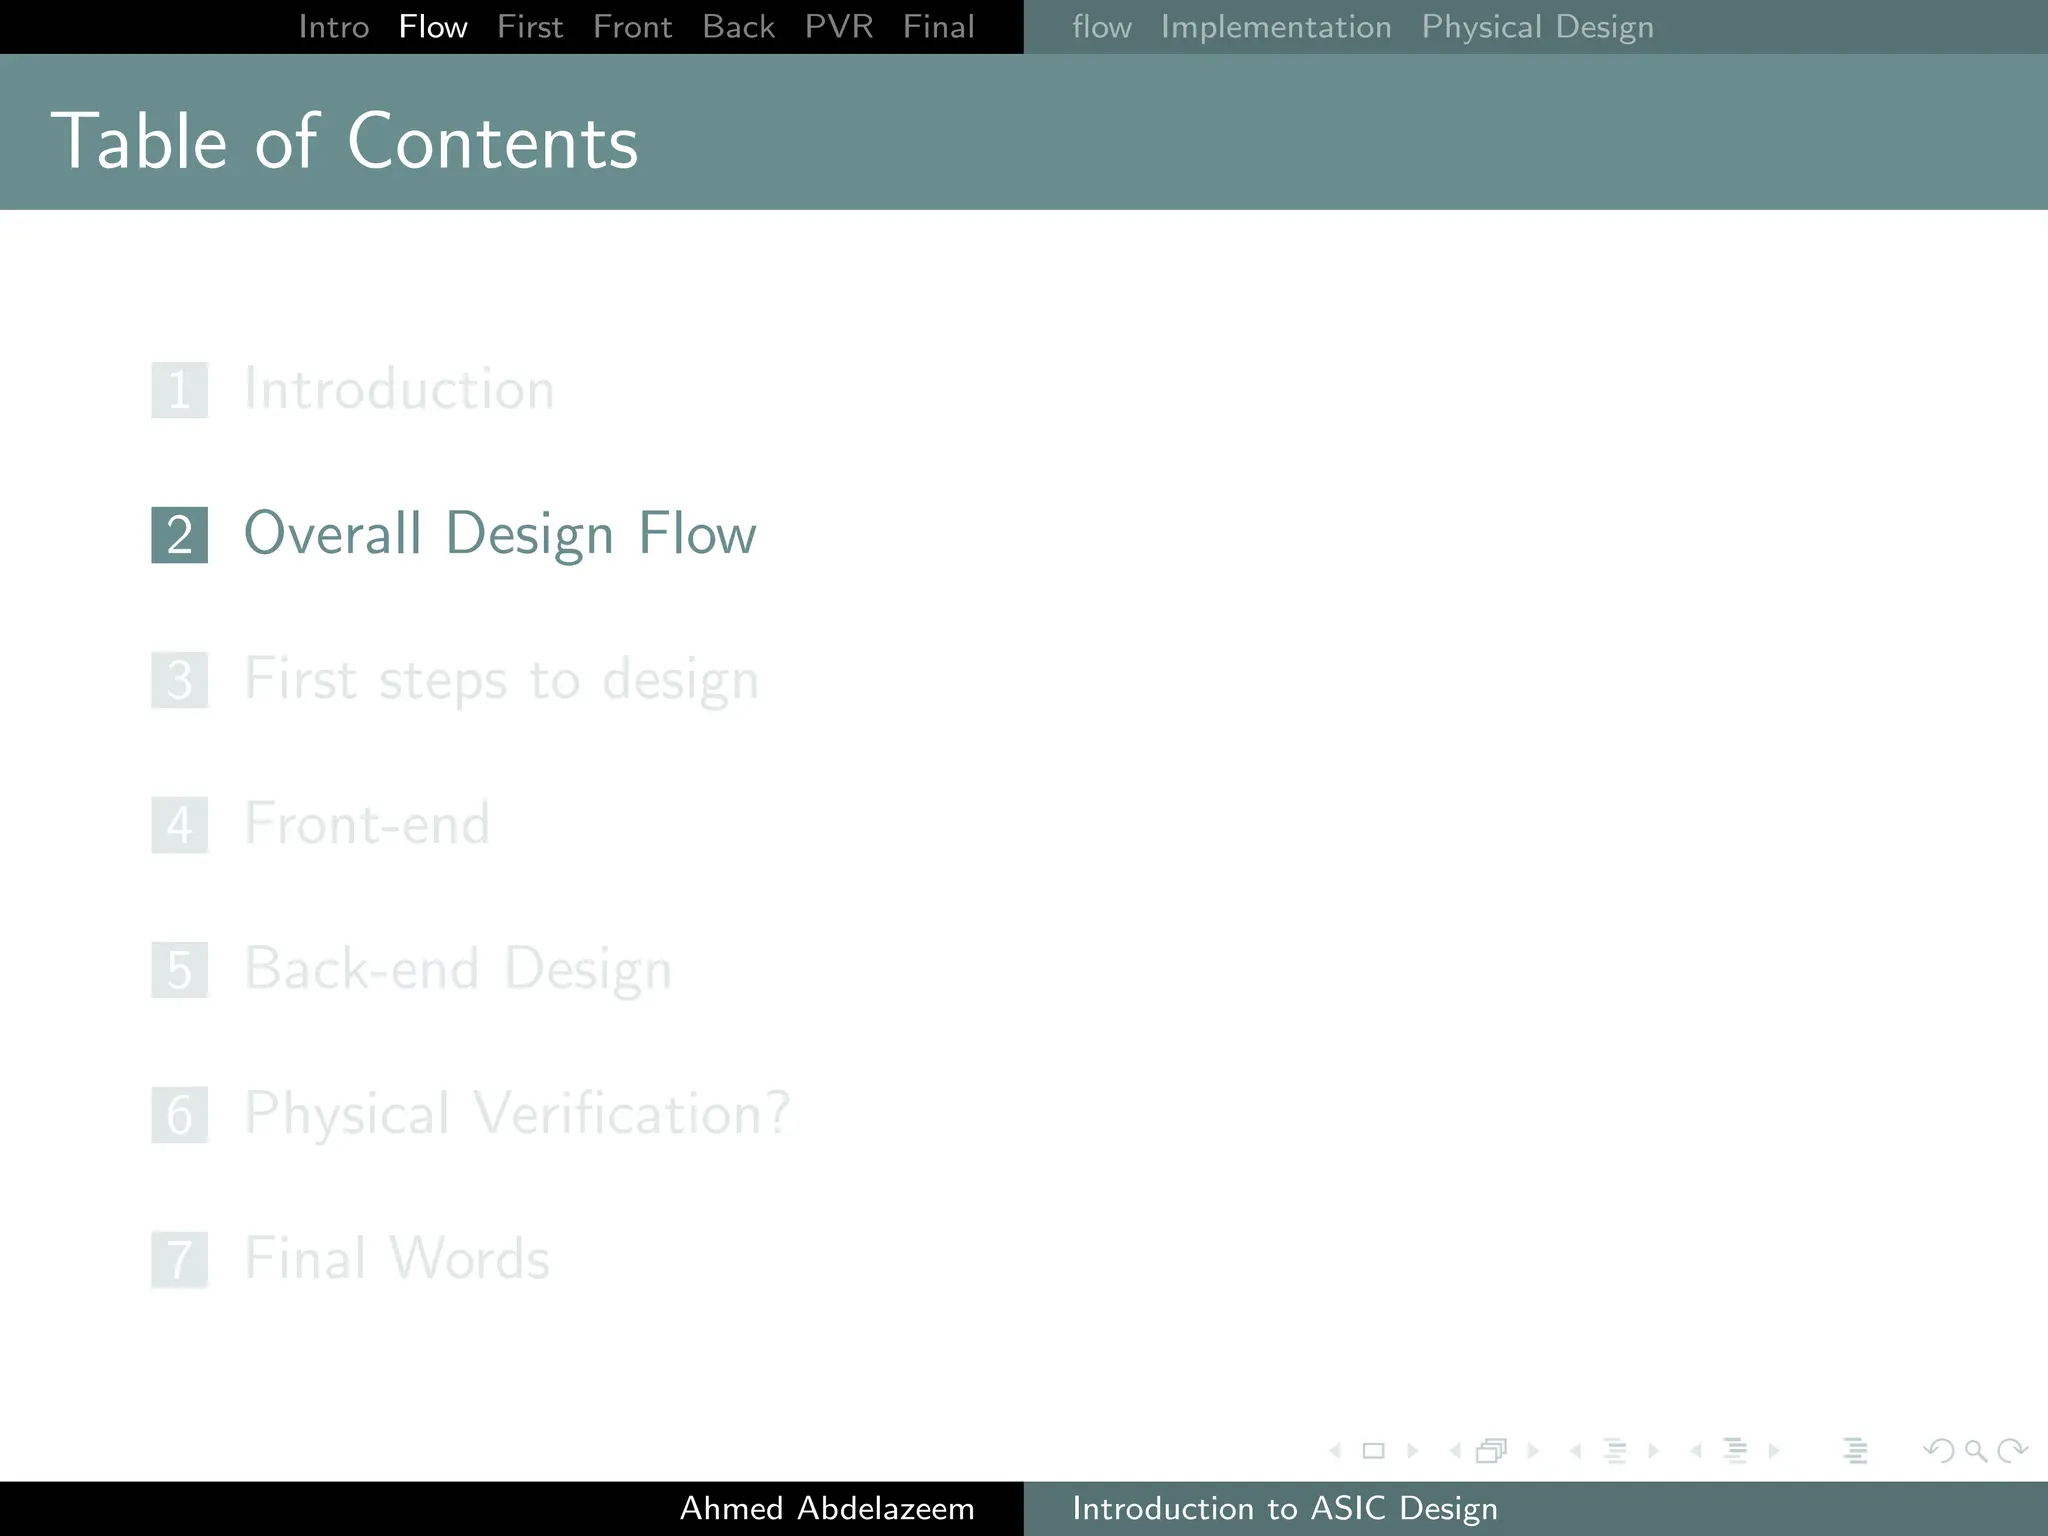This screenshot has width=2048, height=1536.
Task: Open the Front section tab
Action: click(633, 27)
